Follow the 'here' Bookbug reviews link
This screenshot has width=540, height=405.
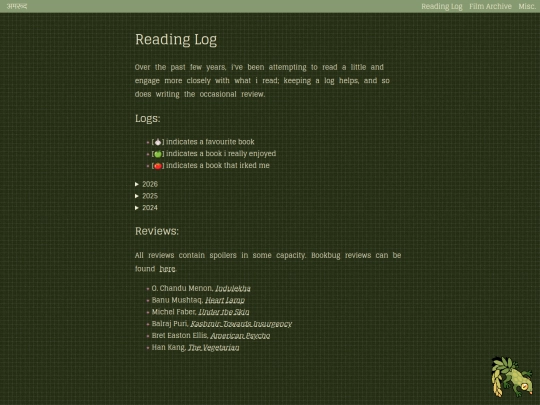[167, 269]
